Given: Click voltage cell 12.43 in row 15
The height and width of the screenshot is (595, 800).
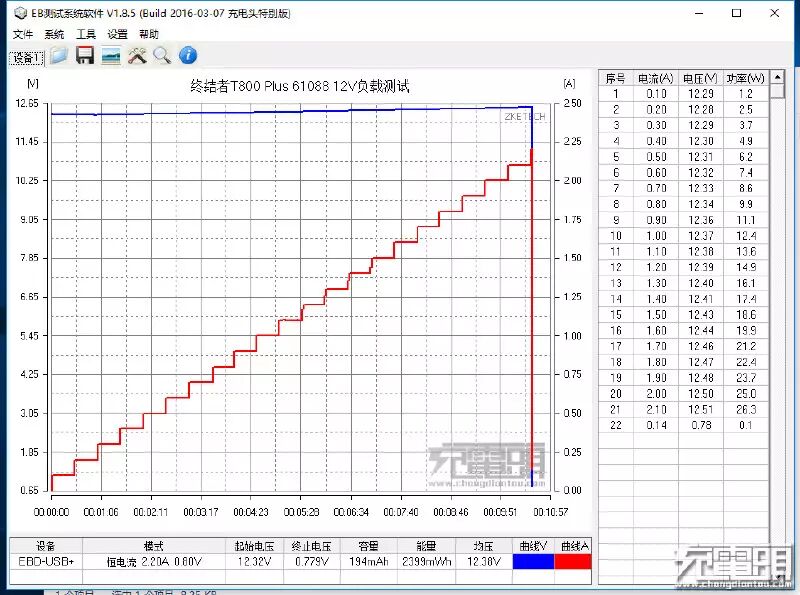Looking at the screenshot, I should 701,315.
